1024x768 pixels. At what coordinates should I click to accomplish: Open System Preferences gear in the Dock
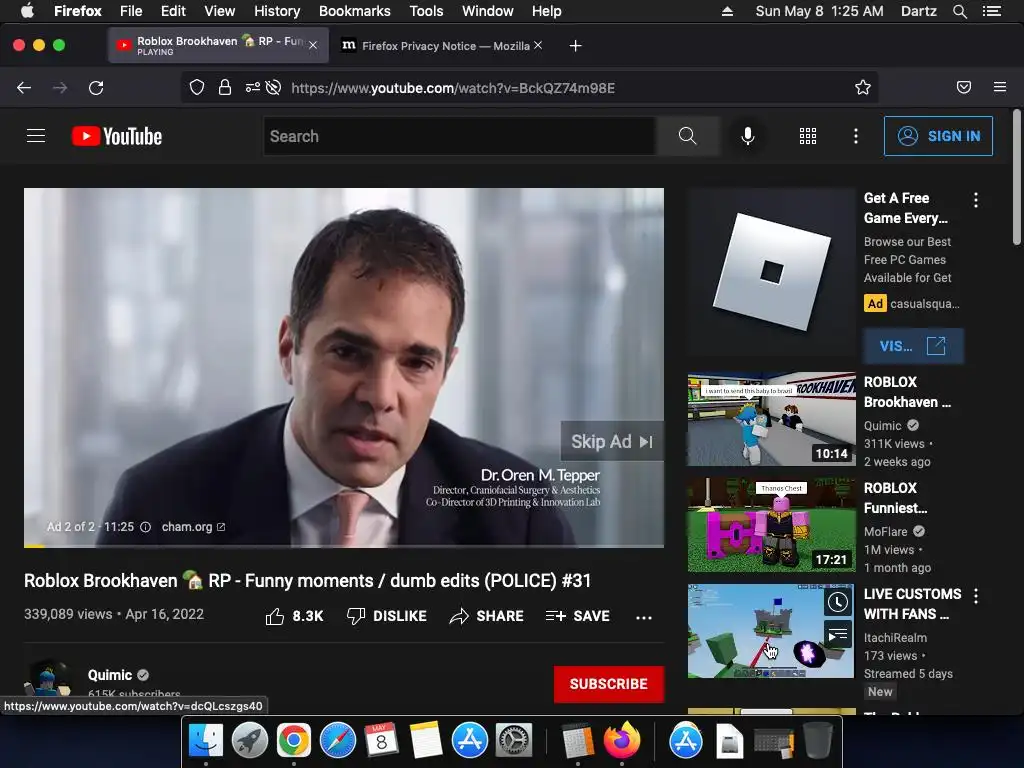[514, 741]
